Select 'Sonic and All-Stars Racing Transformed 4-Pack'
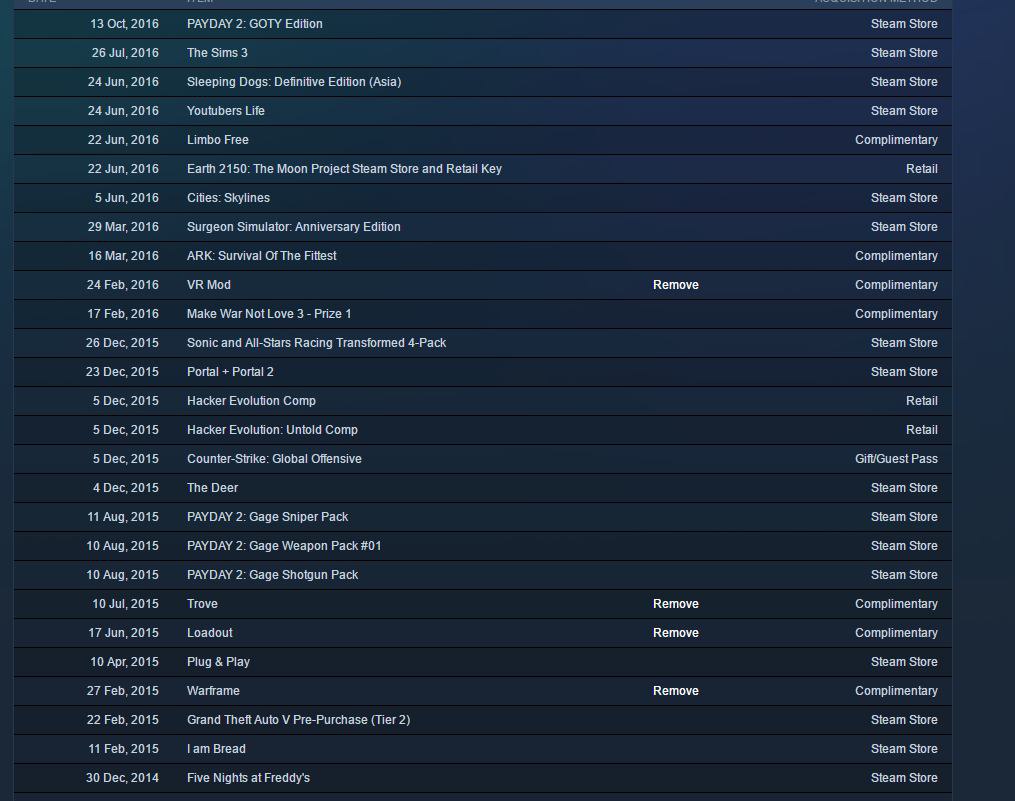This screenshot has width=1015, height=801. [316, 343]
